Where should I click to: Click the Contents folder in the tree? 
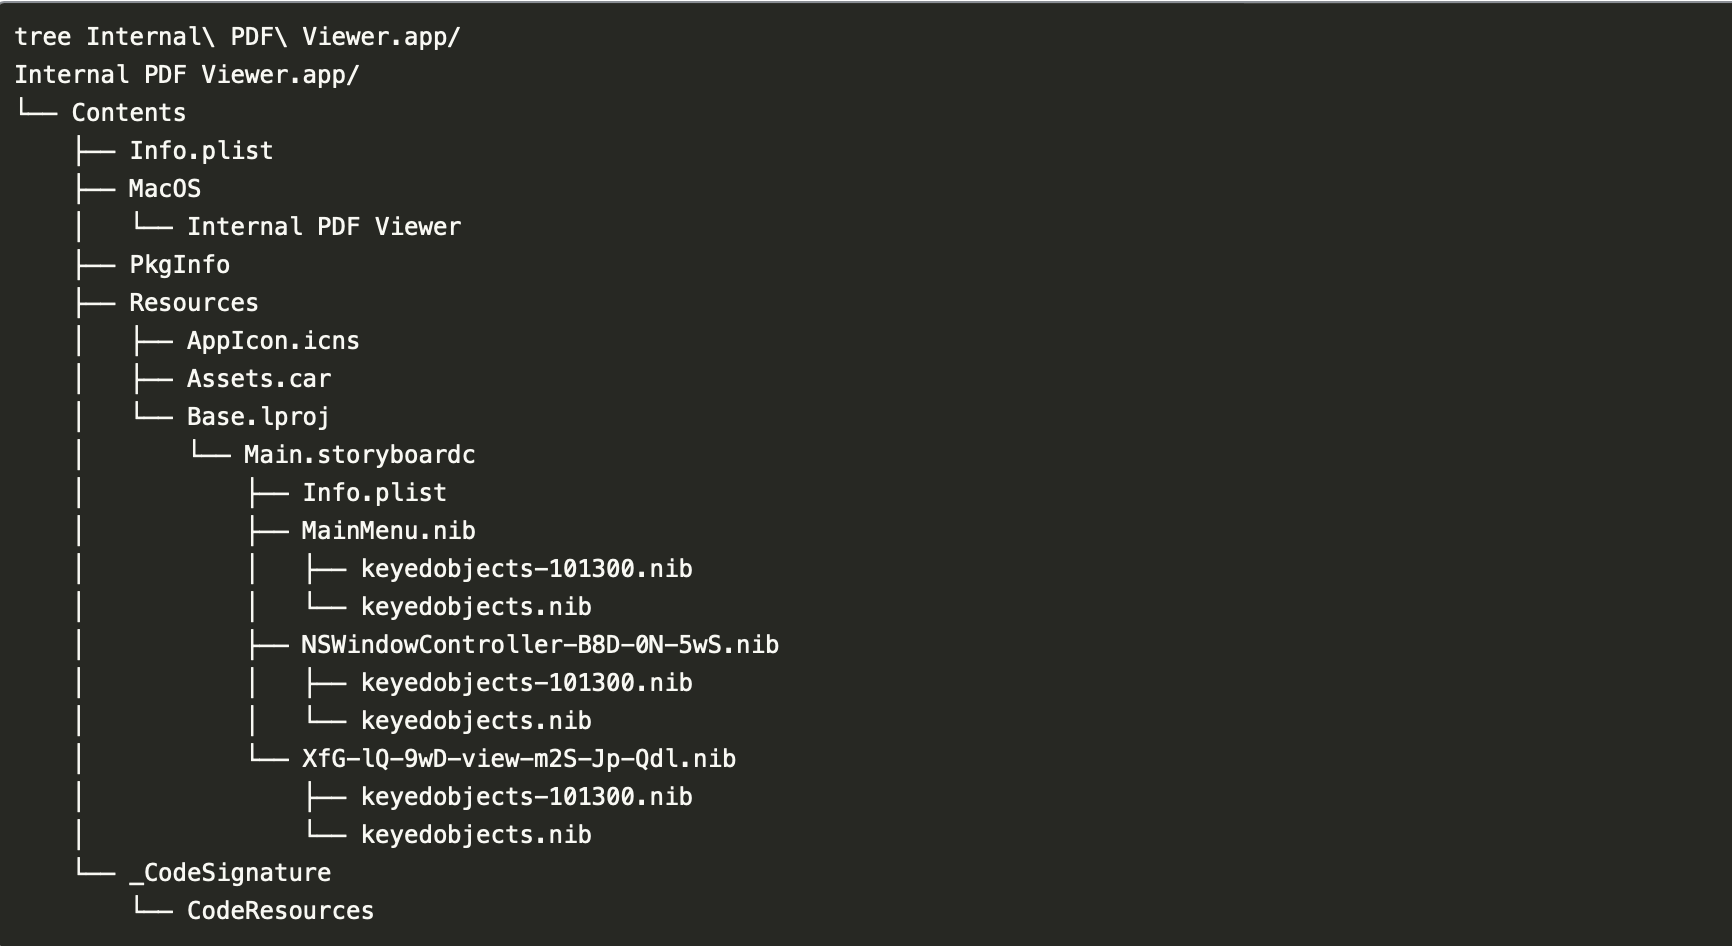coord(128,113)
